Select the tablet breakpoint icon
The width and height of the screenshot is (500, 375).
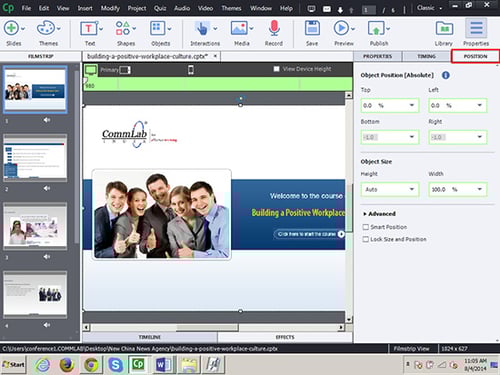[125, 70]
